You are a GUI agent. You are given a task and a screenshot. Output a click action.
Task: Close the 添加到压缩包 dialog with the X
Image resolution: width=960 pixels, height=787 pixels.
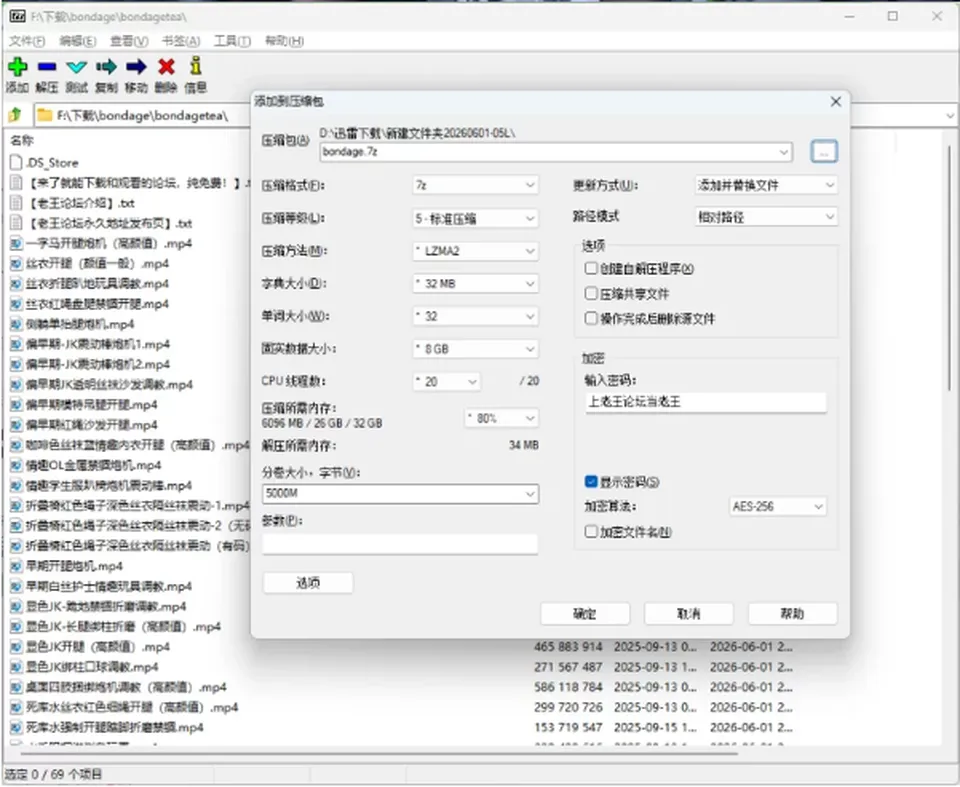pyautogui.click(x=836, y=102)
